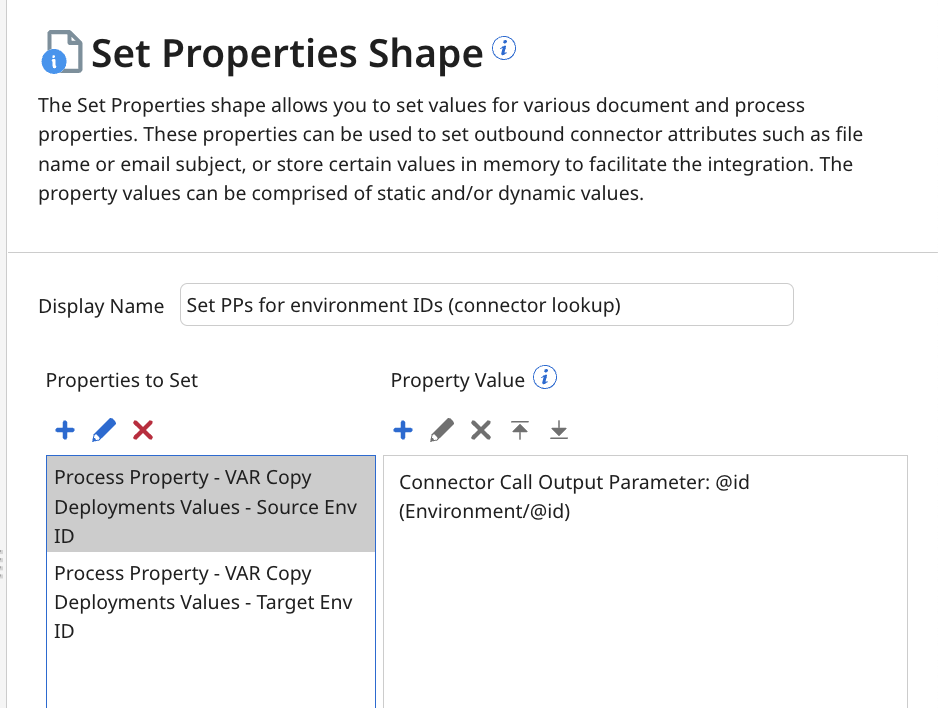938x708 pixels.
Task: Click the Display Name label
Action: 101,306
